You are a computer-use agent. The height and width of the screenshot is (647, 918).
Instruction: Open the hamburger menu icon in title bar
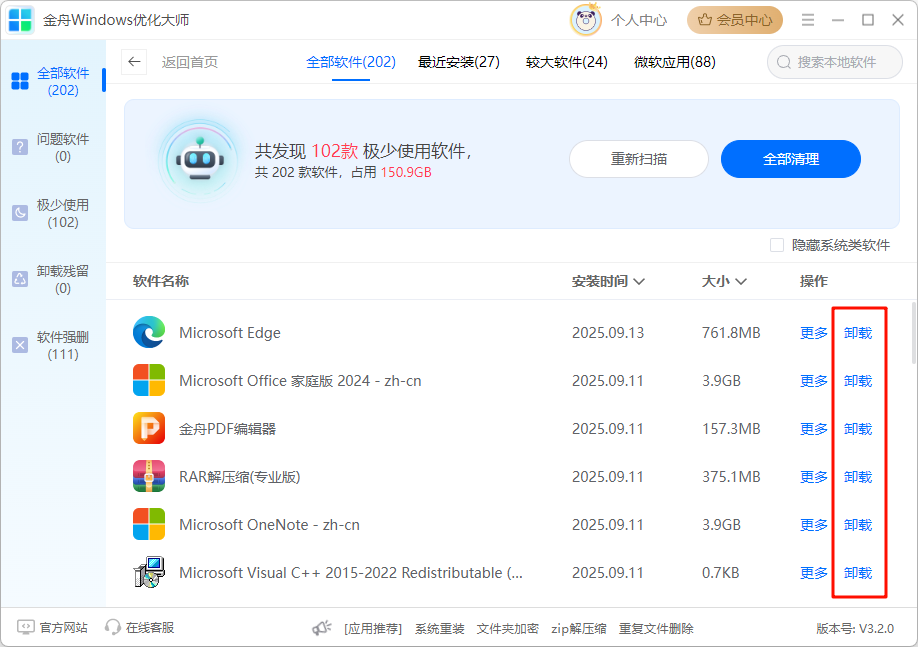pyautogui.click(x=808, y=20)
